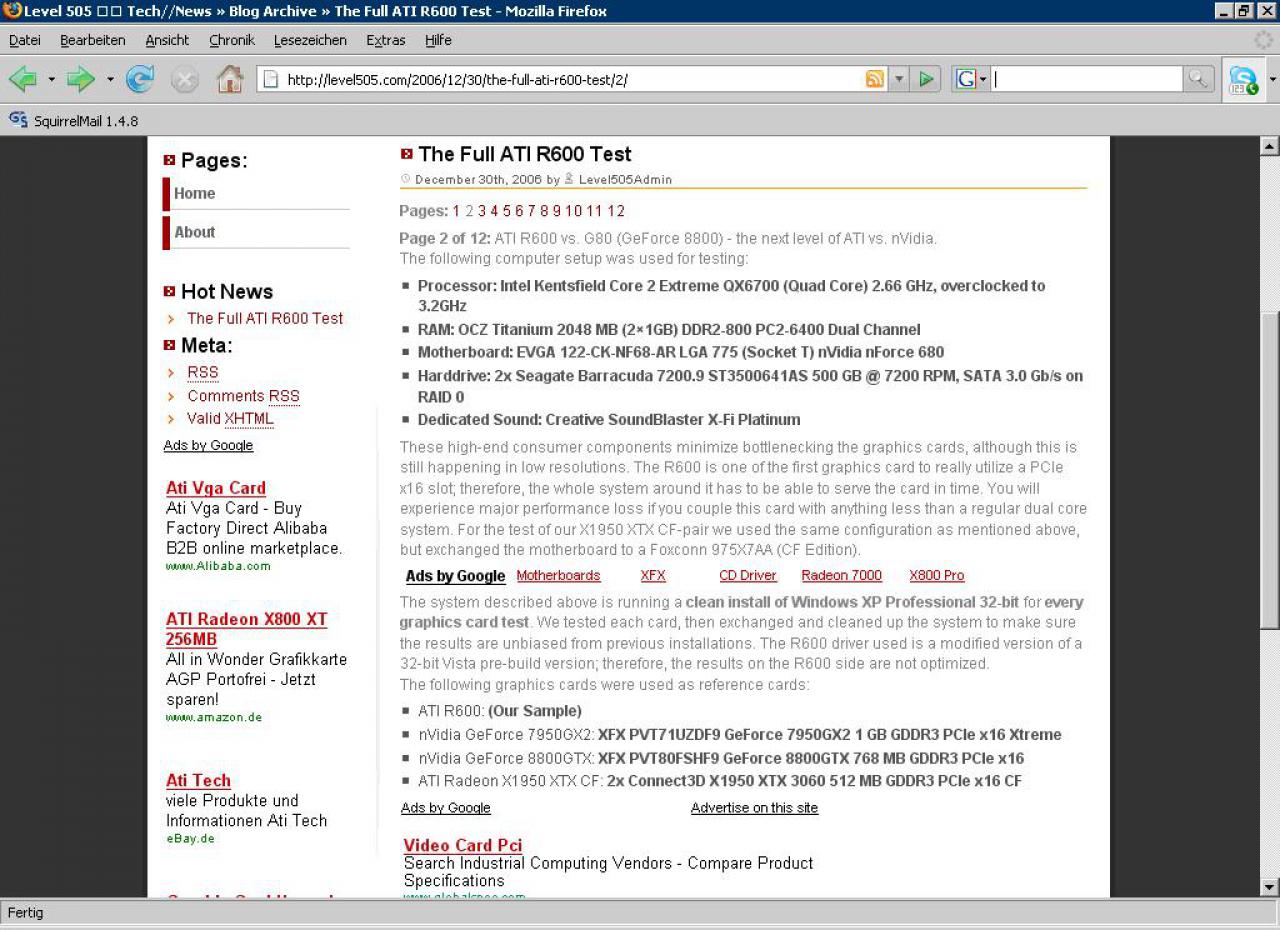Open the SquirrelMail 1.4.8 bookmark
This screenshot has width=1280, height=930.
pos(73,121)
